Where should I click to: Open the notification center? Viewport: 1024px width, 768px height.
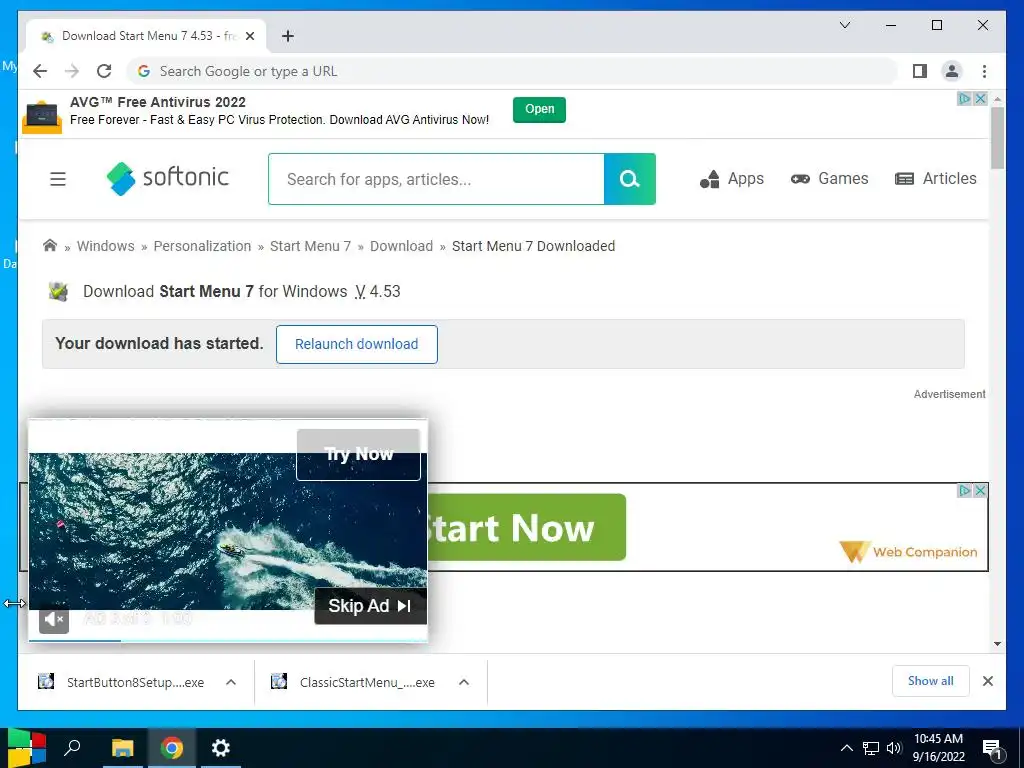pos(992,749)
